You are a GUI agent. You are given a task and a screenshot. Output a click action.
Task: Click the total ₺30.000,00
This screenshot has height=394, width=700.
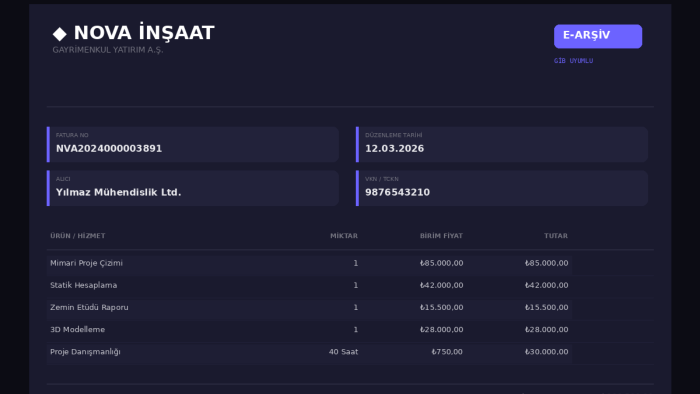546,352
